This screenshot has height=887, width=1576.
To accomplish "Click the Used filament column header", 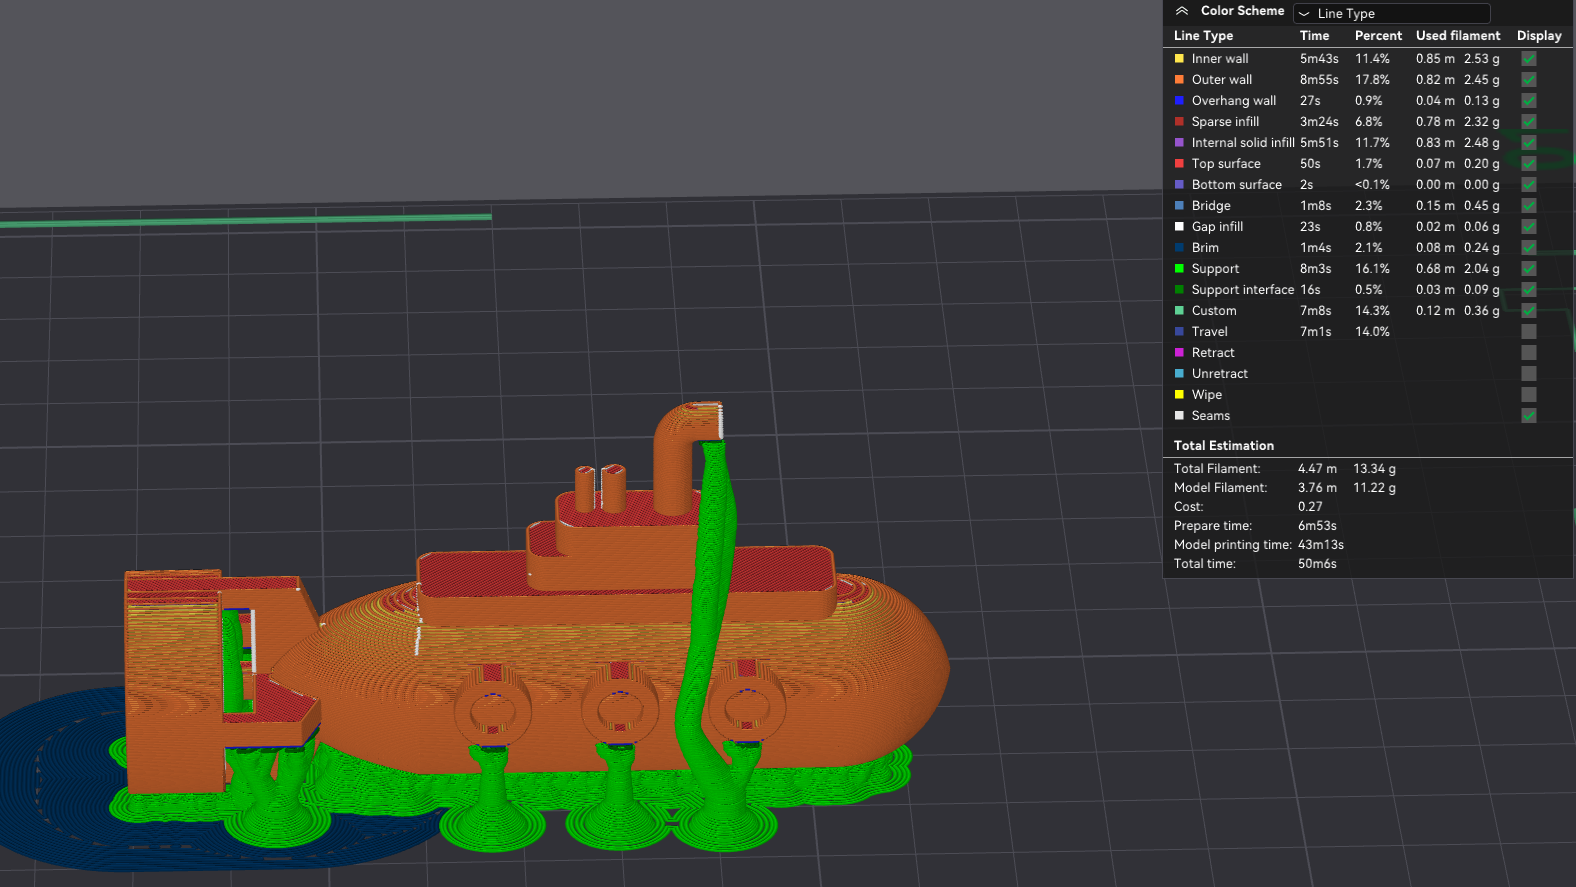I will tap(1458, 36).
